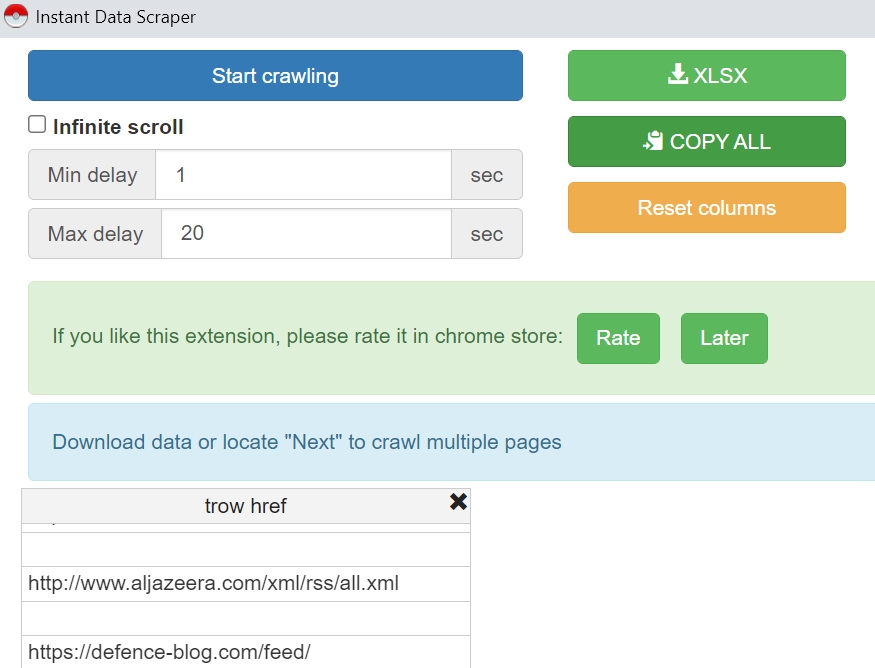Click the Rate button
Viewport: 875px width, 668px height.
tap(618, 338)
